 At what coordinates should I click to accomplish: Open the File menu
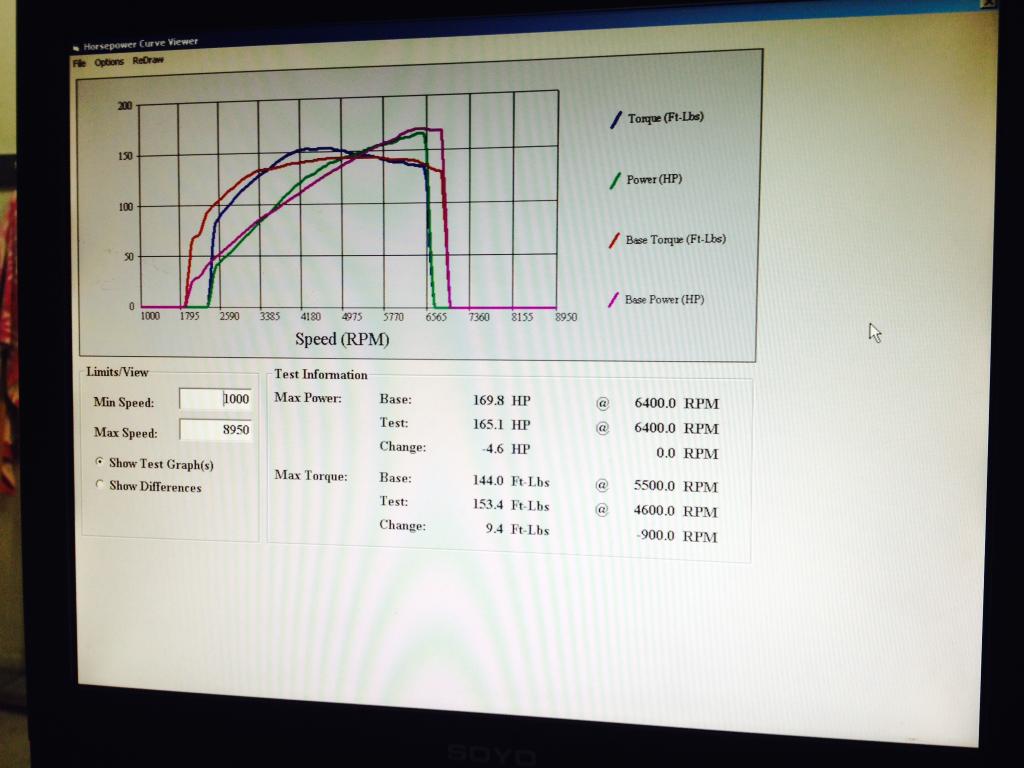[79, 63]
